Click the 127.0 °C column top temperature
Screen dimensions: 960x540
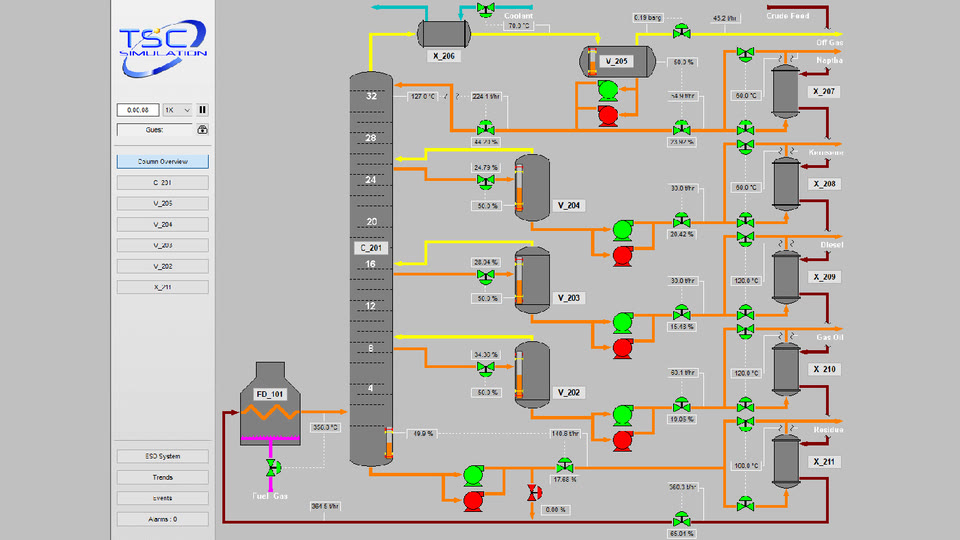click(x=424, y=97)
